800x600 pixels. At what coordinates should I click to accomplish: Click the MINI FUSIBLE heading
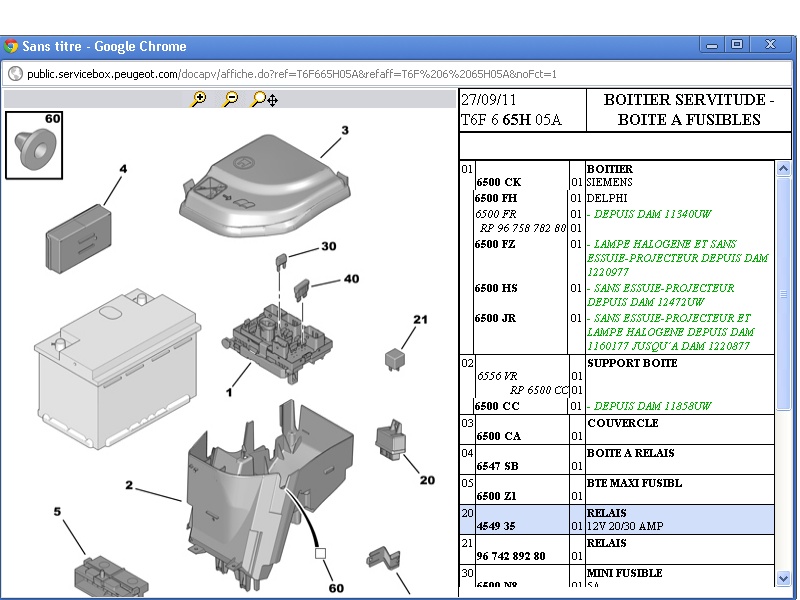coord(624,573)
